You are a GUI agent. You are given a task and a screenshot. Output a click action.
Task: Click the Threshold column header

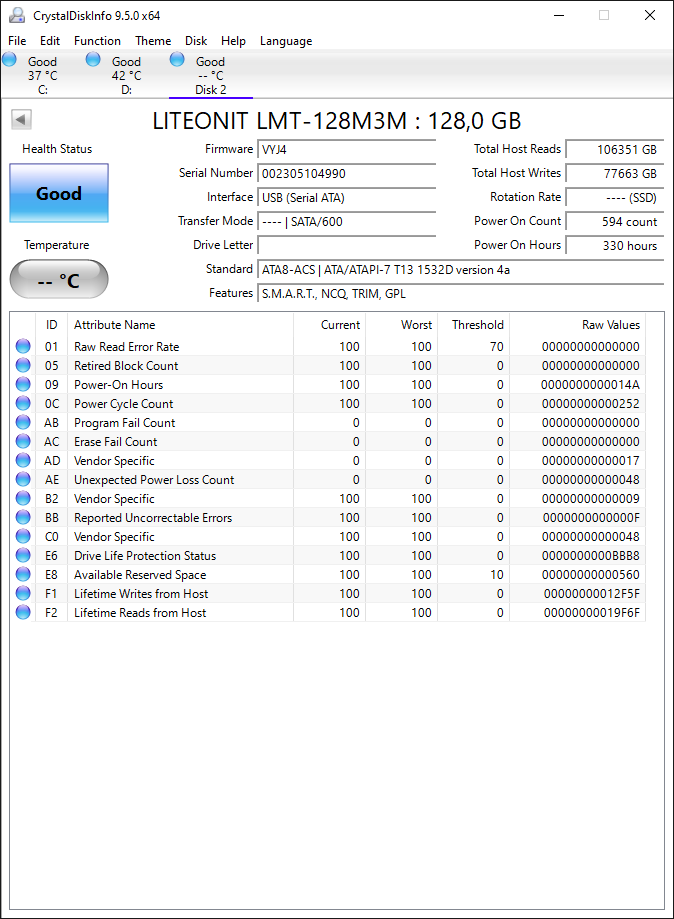(474, 325)
